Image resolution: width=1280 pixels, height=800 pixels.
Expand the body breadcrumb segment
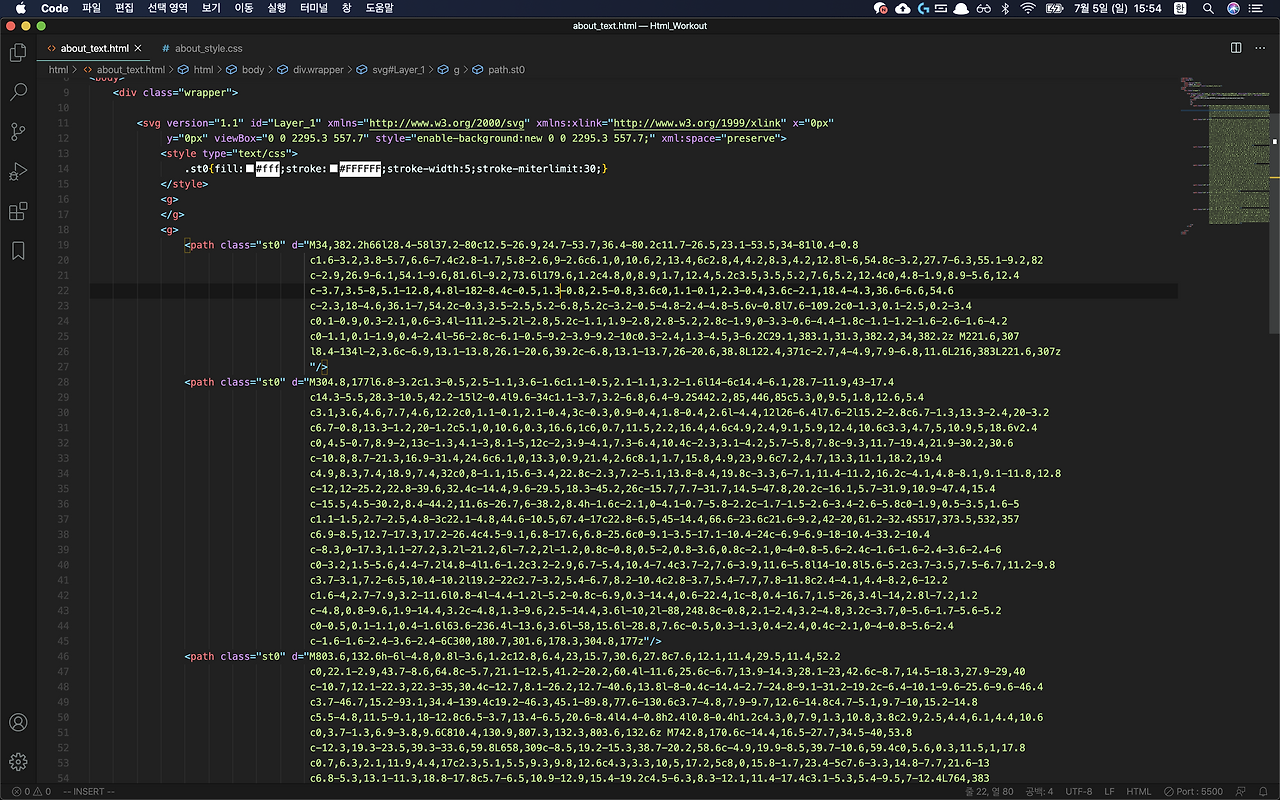[246, 70]
